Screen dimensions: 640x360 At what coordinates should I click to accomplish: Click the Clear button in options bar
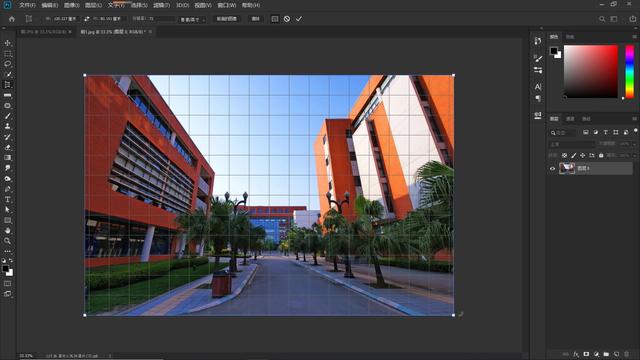pos(256,19)
